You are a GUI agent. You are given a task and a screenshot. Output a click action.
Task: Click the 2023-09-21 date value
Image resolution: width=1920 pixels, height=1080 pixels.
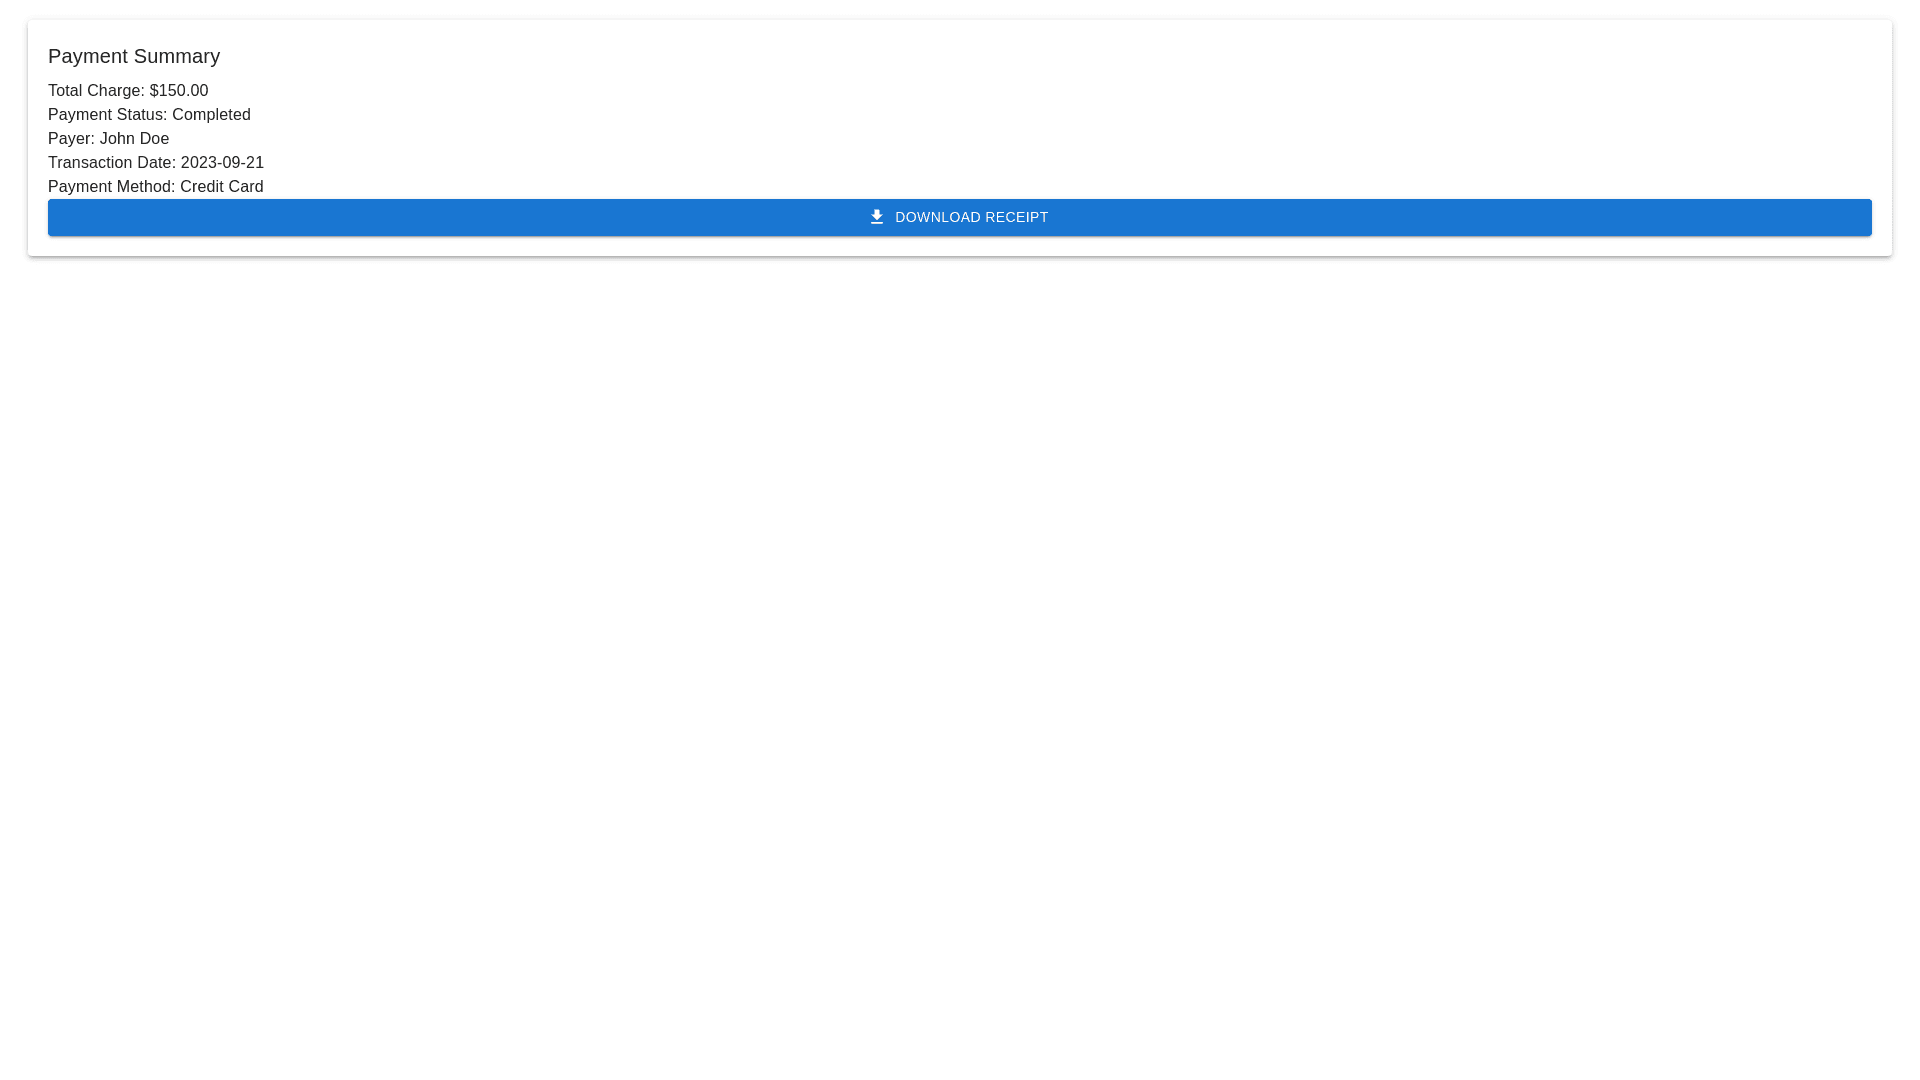[222, 163]
